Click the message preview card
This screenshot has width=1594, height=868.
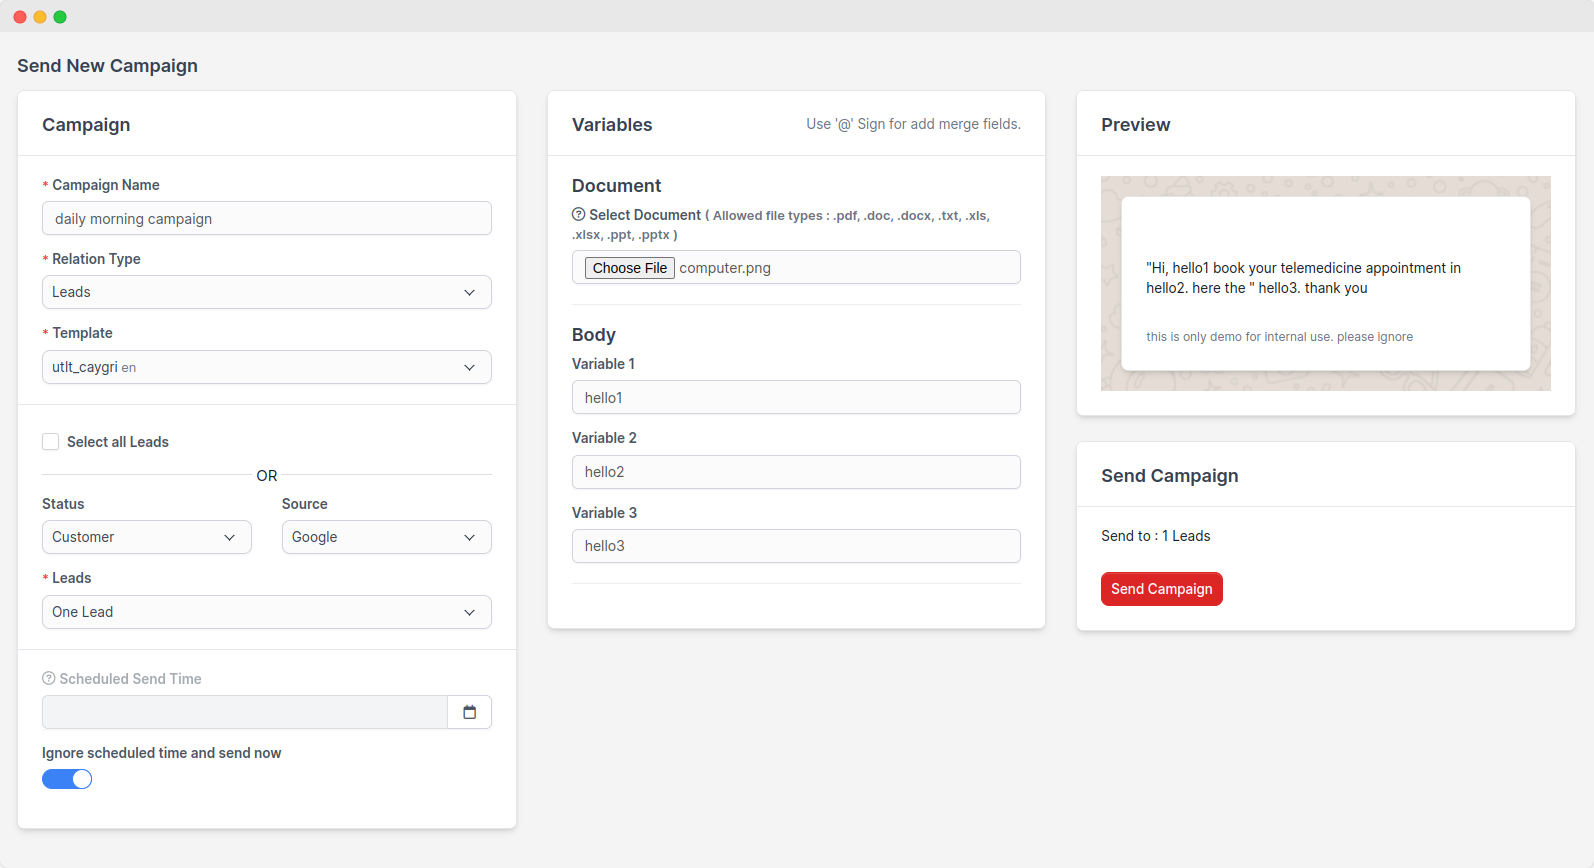pos(1325,284)
